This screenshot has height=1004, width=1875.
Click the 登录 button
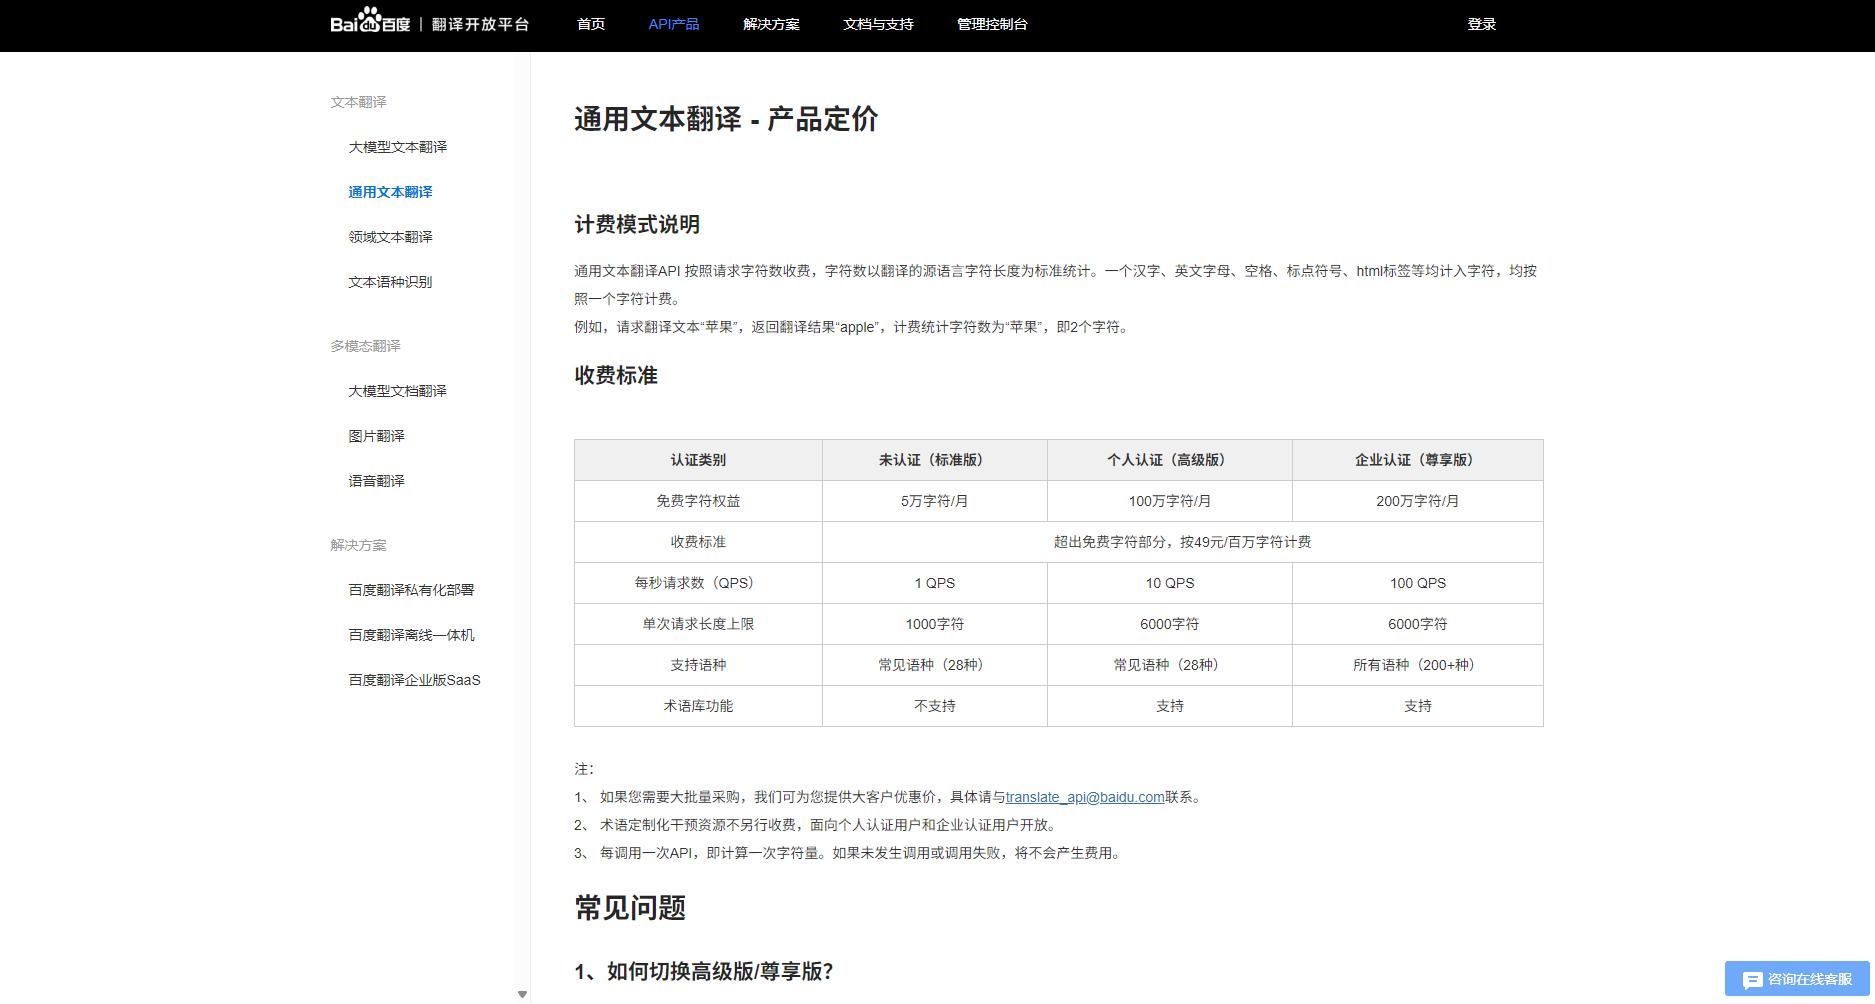[1481, 23]
